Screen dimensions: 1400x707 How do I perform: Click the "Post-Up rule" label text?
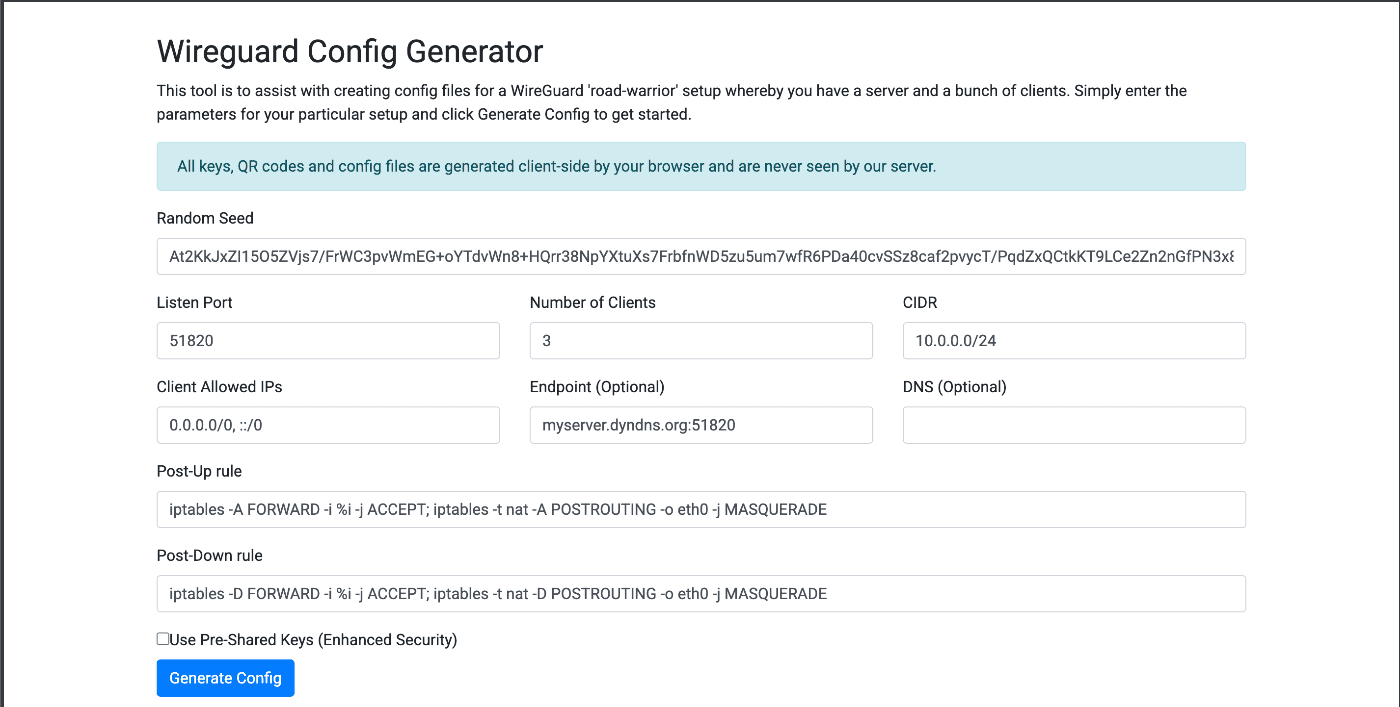(199, 471)
